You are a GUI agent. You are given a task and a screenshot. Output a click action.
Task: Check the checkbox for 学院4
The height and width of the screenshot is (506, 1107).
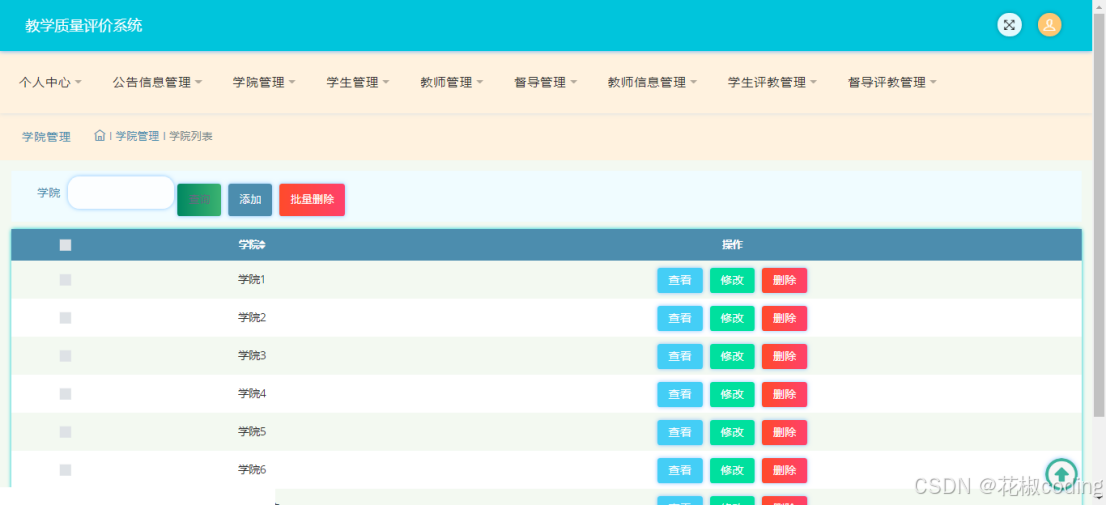pos(66,394)
